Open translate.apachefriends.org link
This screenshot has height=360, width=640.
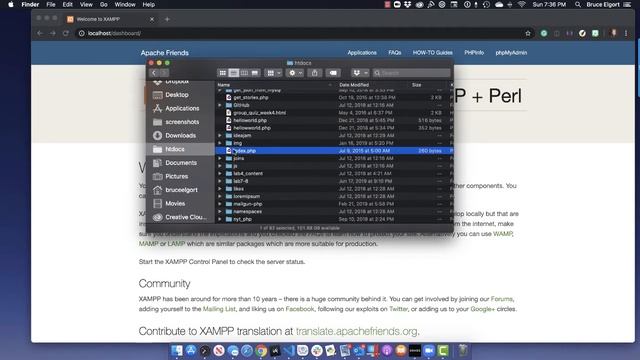(x=356, y=331)
